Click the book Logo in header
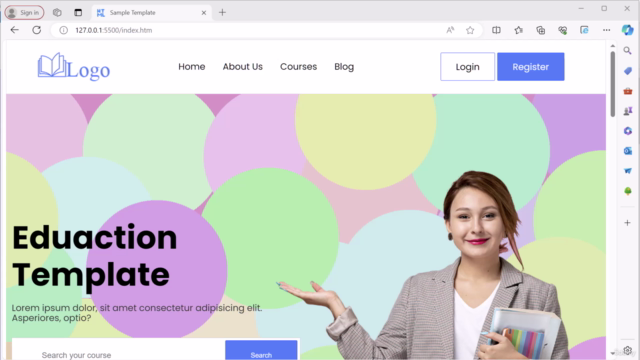 (73, 67)
